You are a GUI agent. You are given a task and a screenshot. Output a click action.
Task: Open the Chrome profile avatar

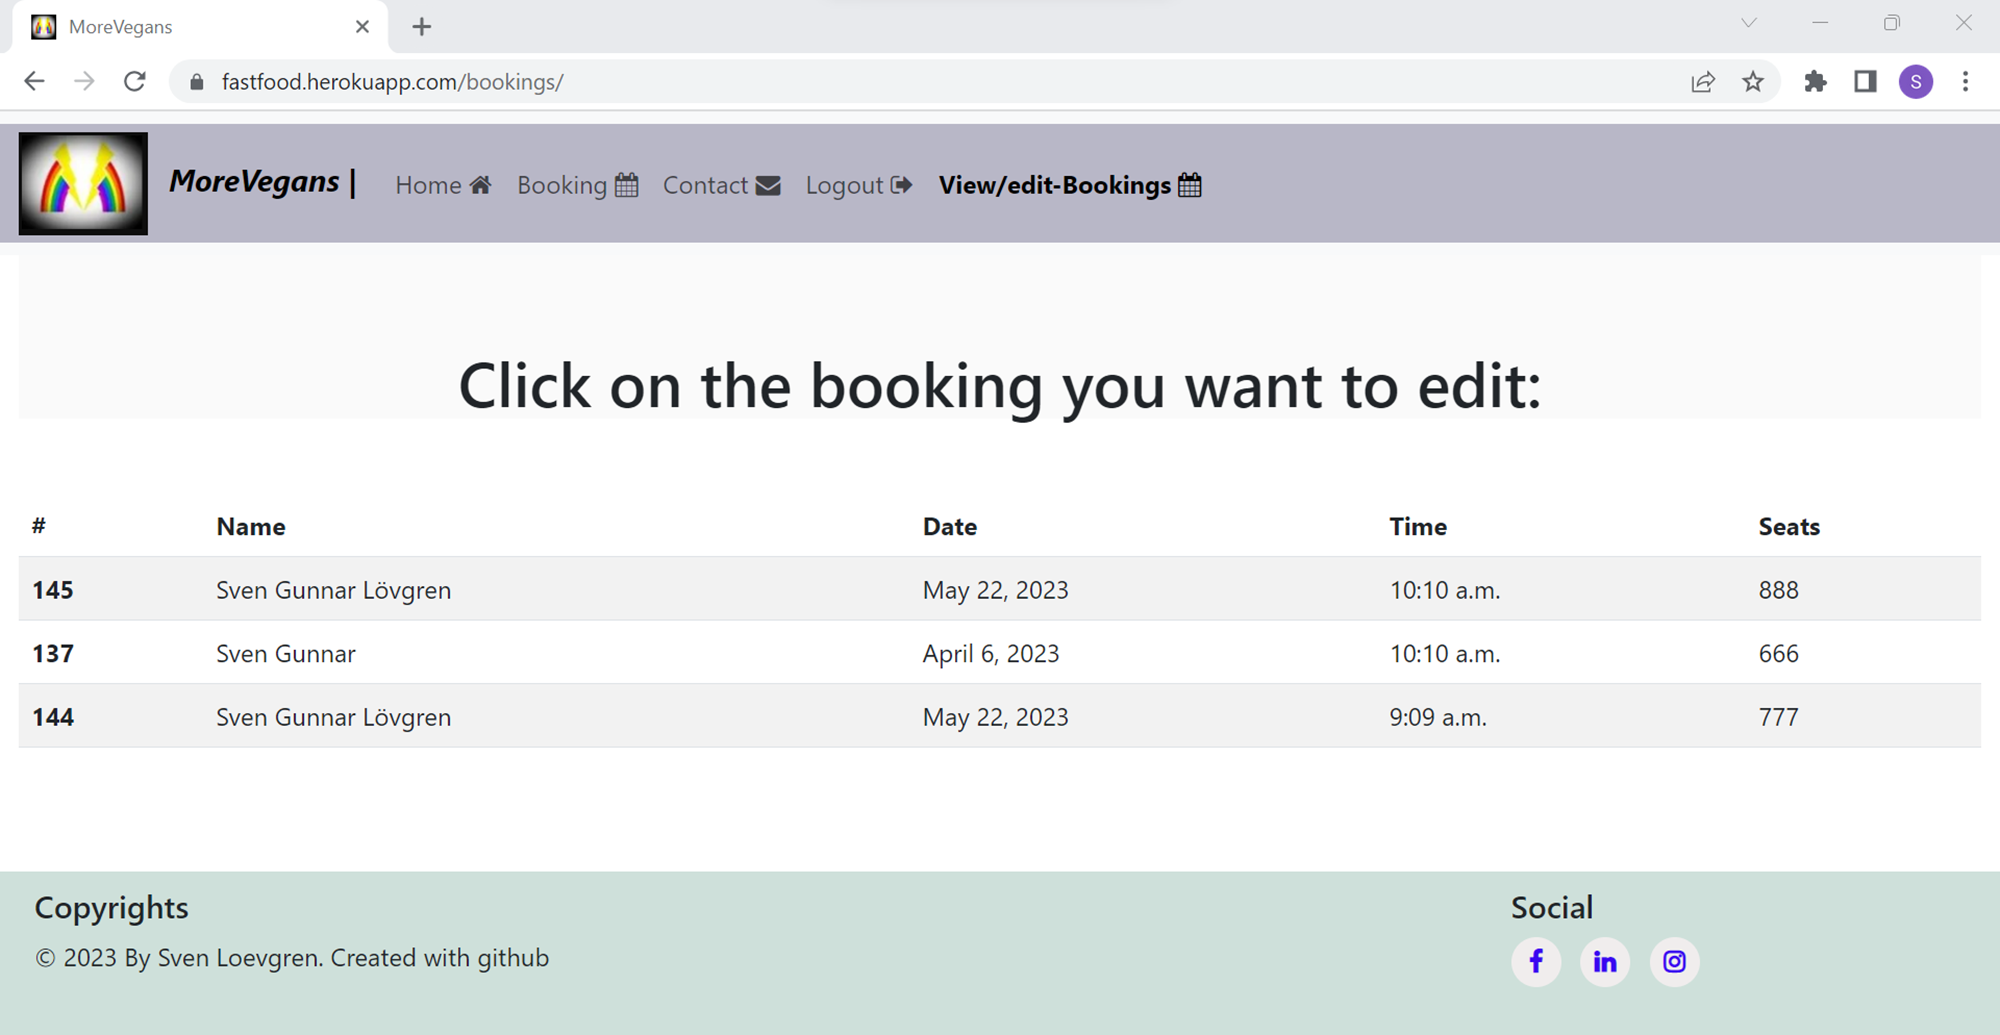(1916, 81)
